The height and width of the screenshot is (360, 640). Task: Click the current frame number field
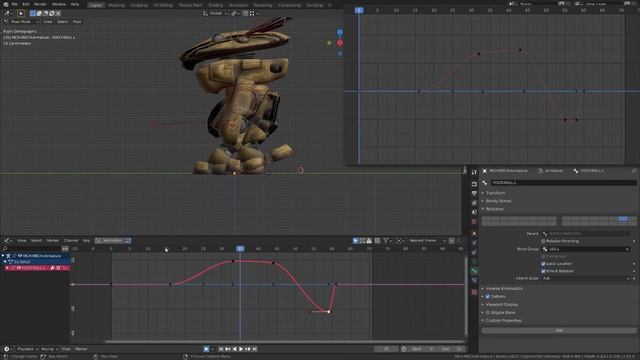point(387,349)
